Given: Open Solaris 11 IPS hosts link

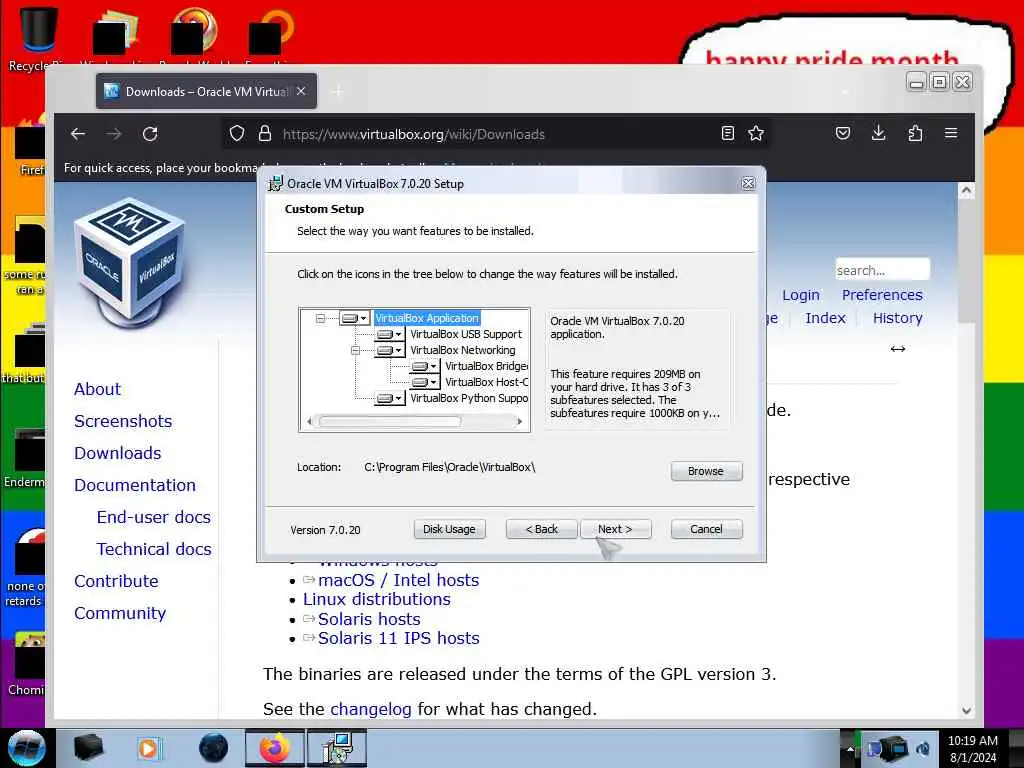Looking at the screenshot, I should [398, 638].
